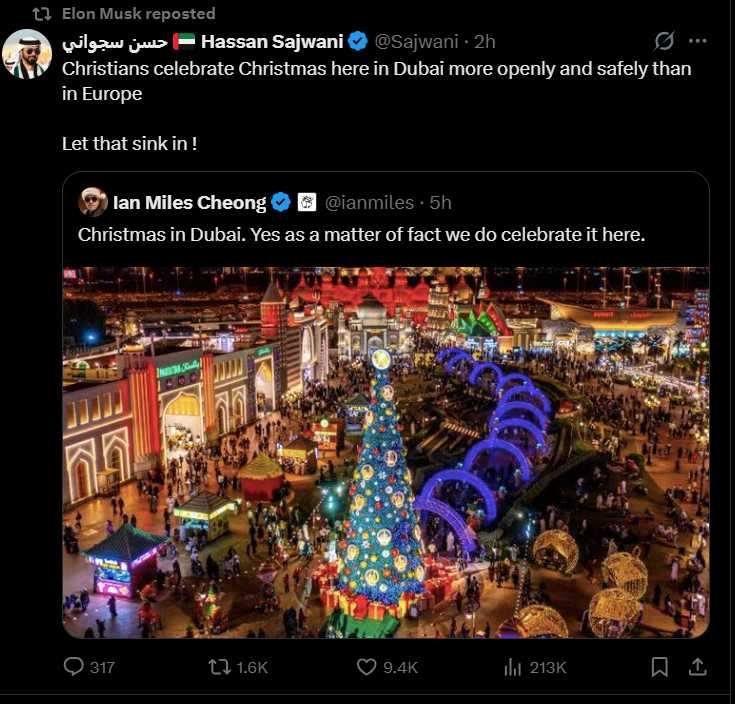Viewport: 735px width, 704px height.
Task: Click the @Sajwani handle
Action: [416, 42]
